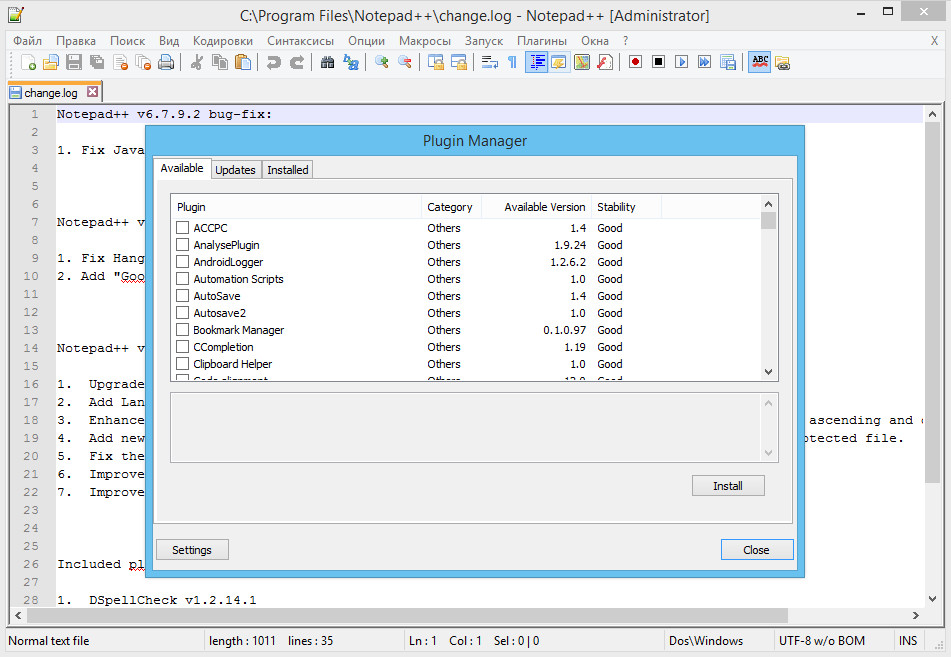The width and height of the screenshot is (951, 657).
Task: Check the Bookmark Manager checkbox
Action: pos(182,329)
